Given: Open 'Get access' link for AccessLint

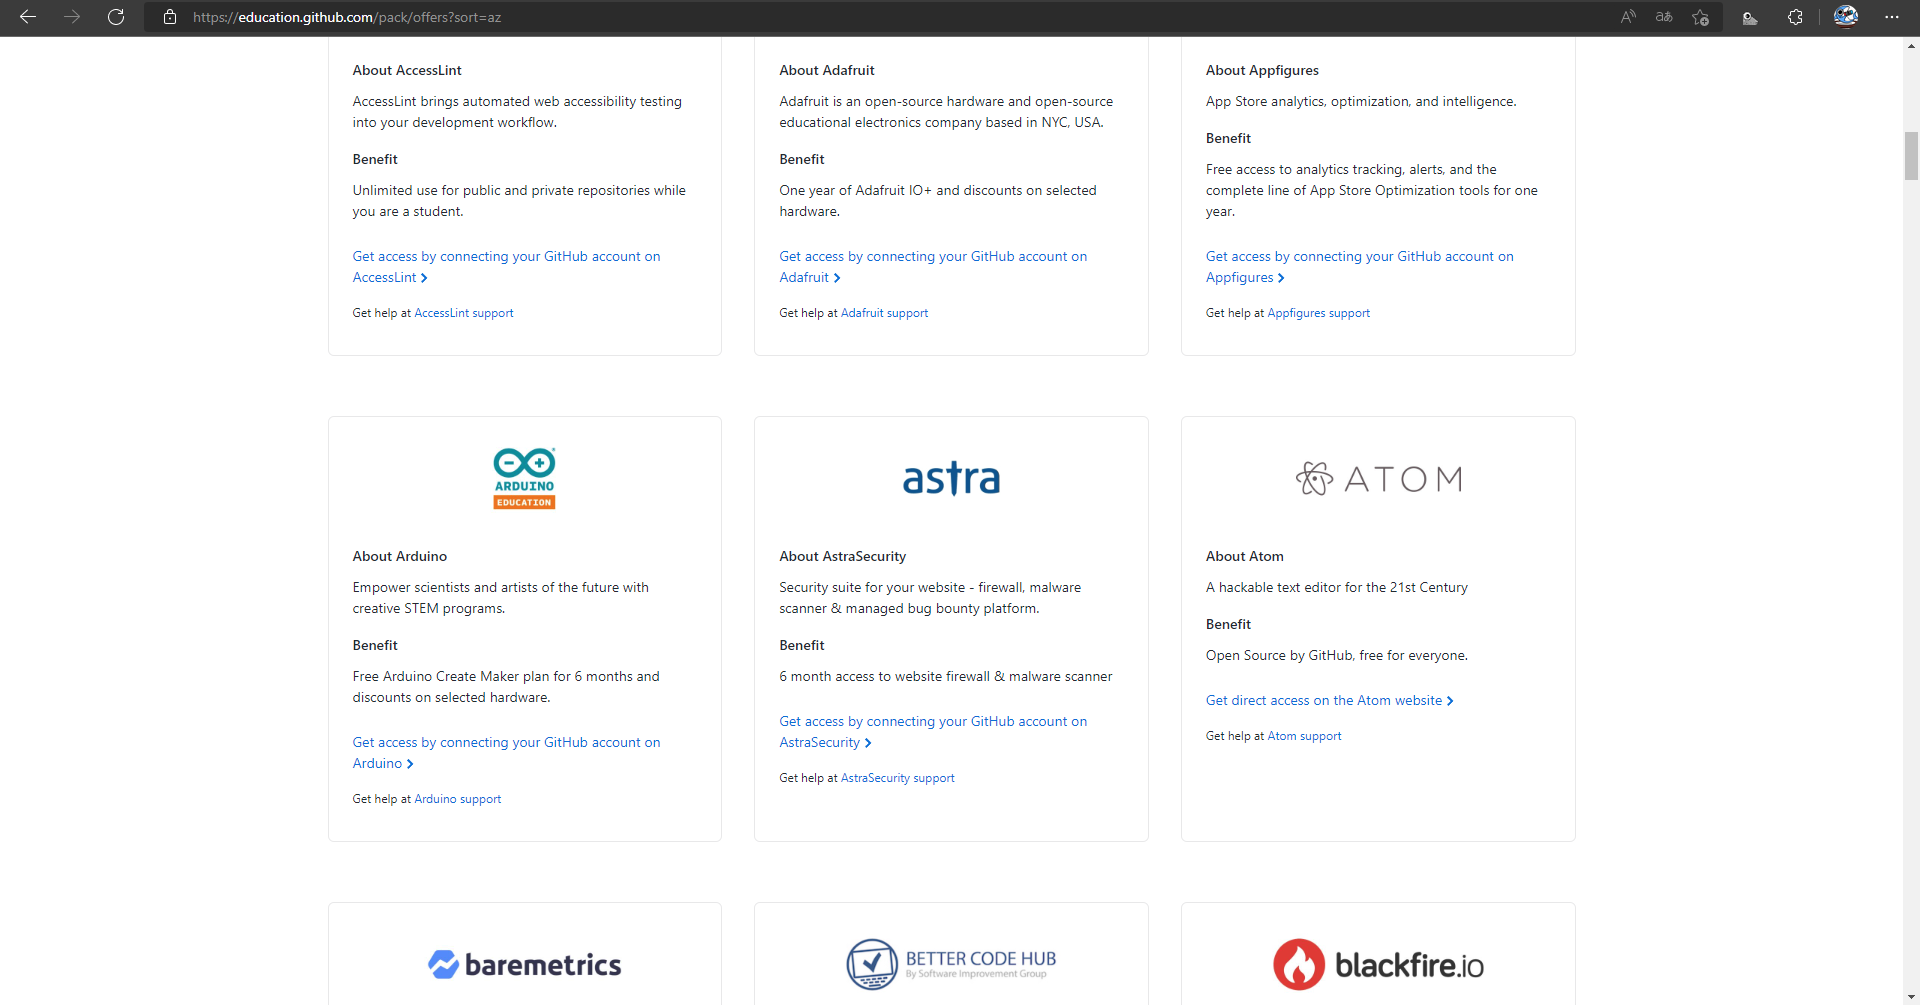Looking at the screenshot, I should (506, 267).
